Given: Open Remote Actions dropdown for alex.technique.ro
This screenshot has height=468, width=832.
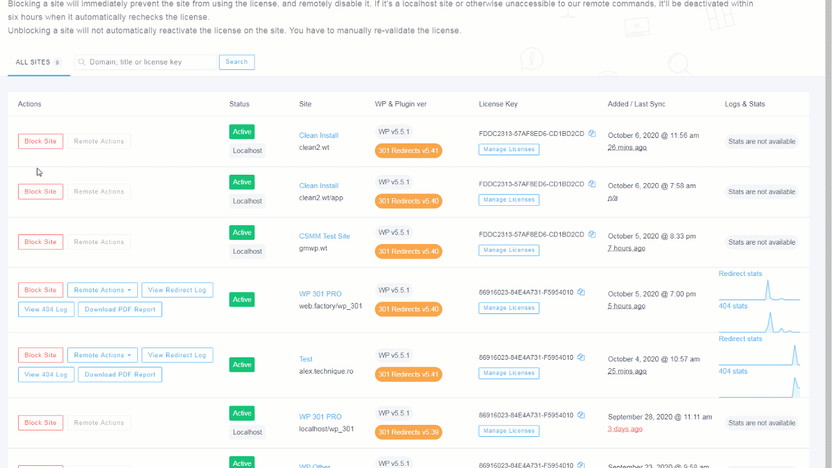Looking at the screenshot, I should click(x=102, y=355).
